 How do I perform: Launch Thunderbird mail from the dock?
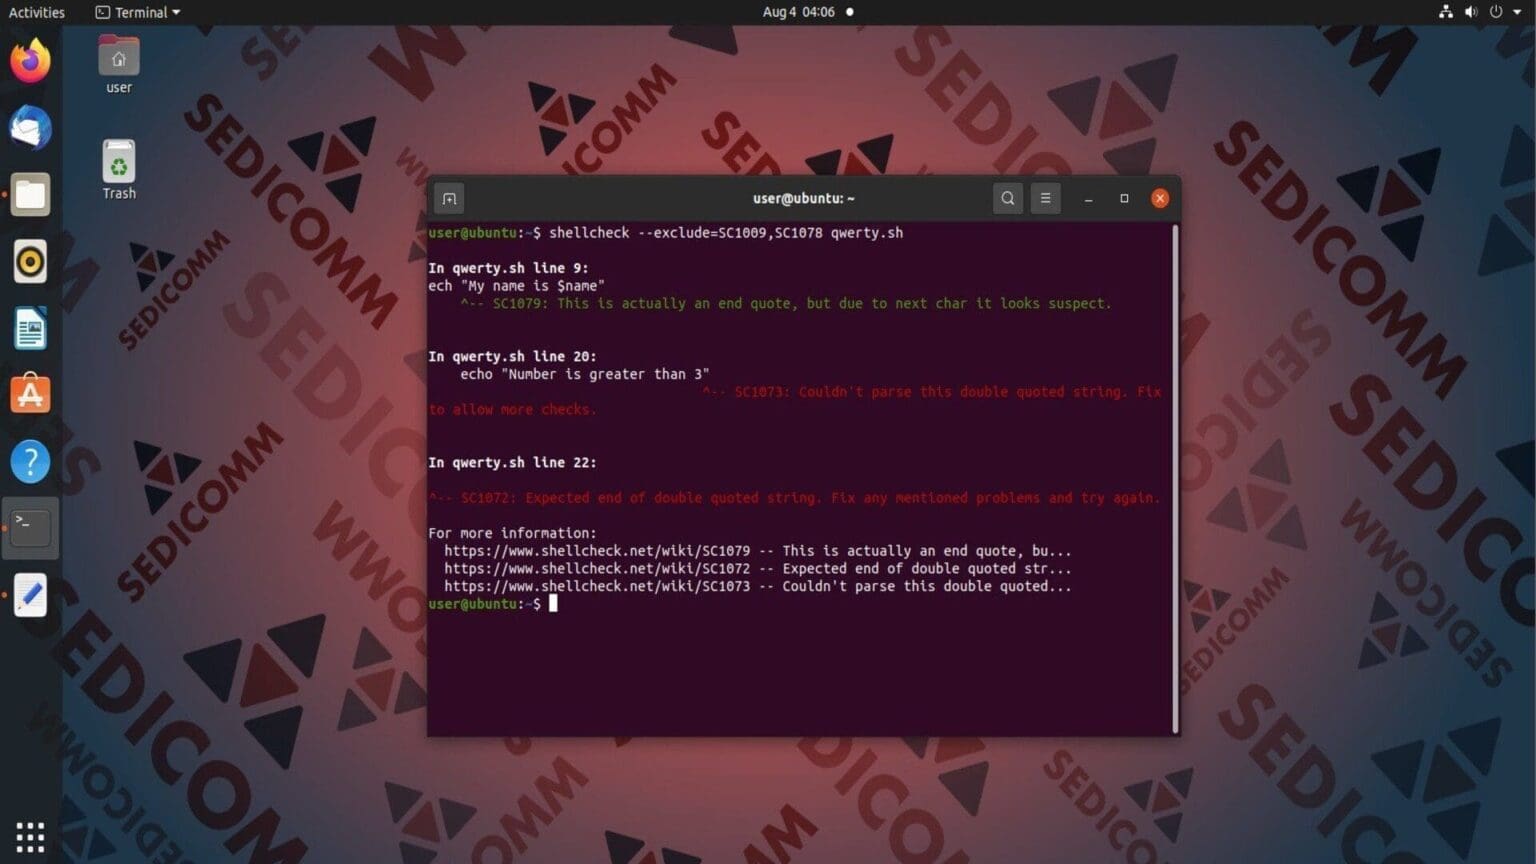[x=30, y=128]
